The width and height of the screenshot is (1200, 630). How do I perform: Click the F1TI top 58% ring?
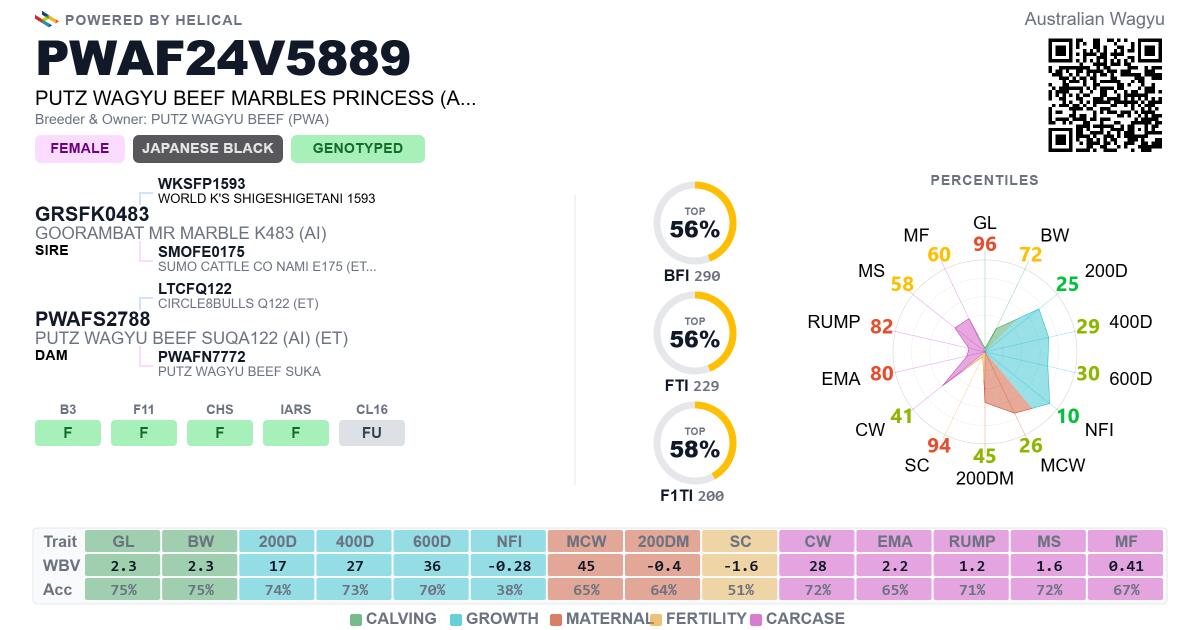click(x=695, y=444)
